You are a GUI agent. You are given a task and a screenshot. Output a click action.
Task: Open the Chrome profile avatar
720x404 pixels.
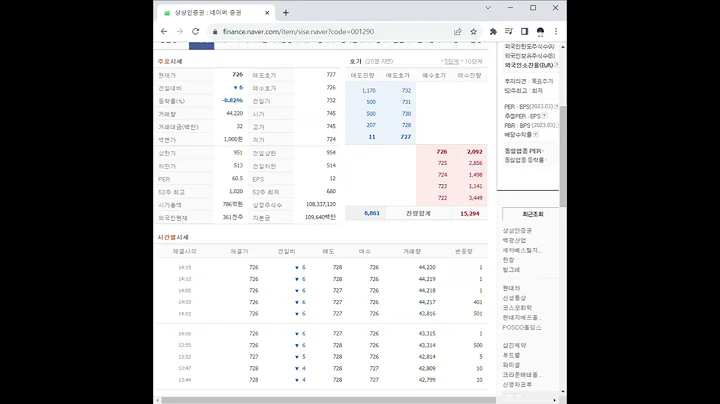coord(540,31)
